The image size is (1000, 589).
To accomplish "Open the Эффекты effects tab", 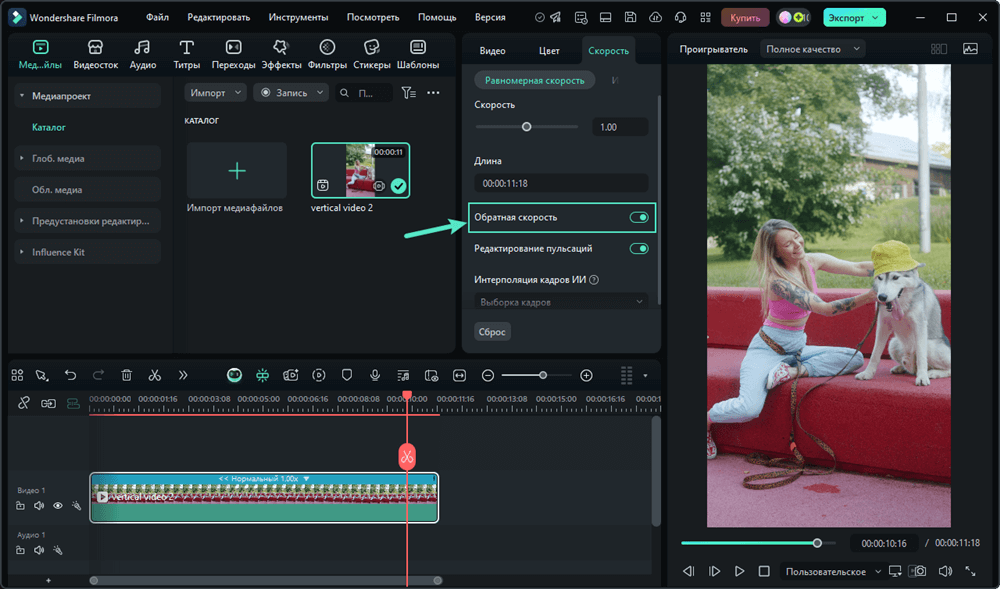I will [281, 54].
